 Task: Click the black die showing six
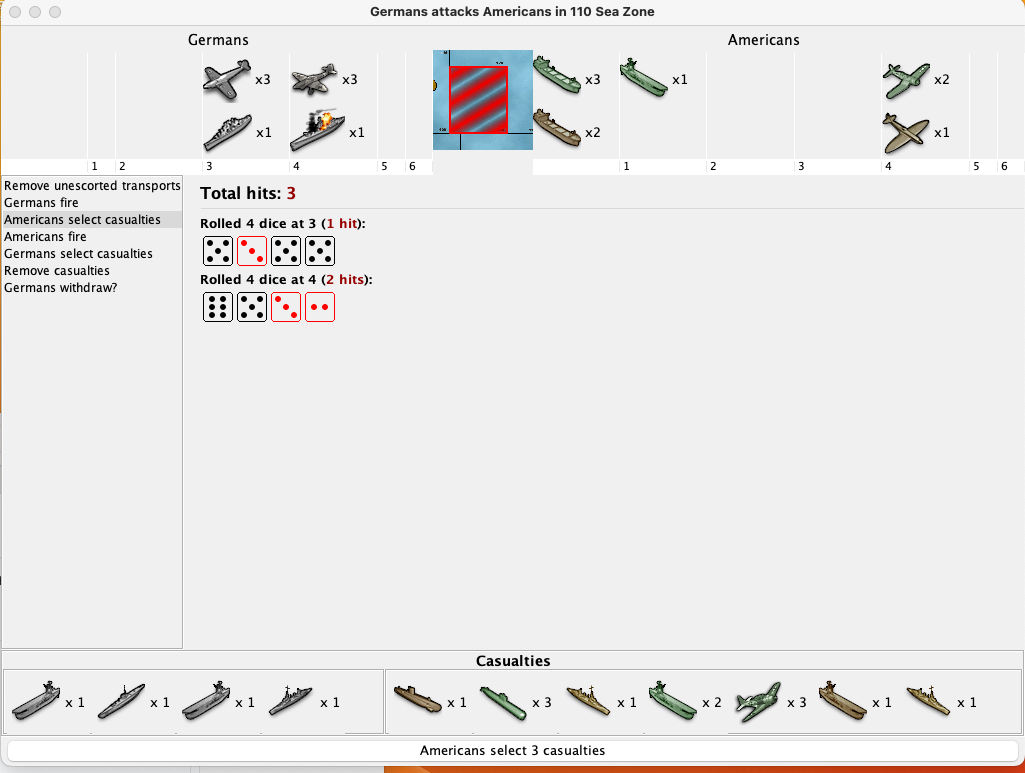pos(218,307)
